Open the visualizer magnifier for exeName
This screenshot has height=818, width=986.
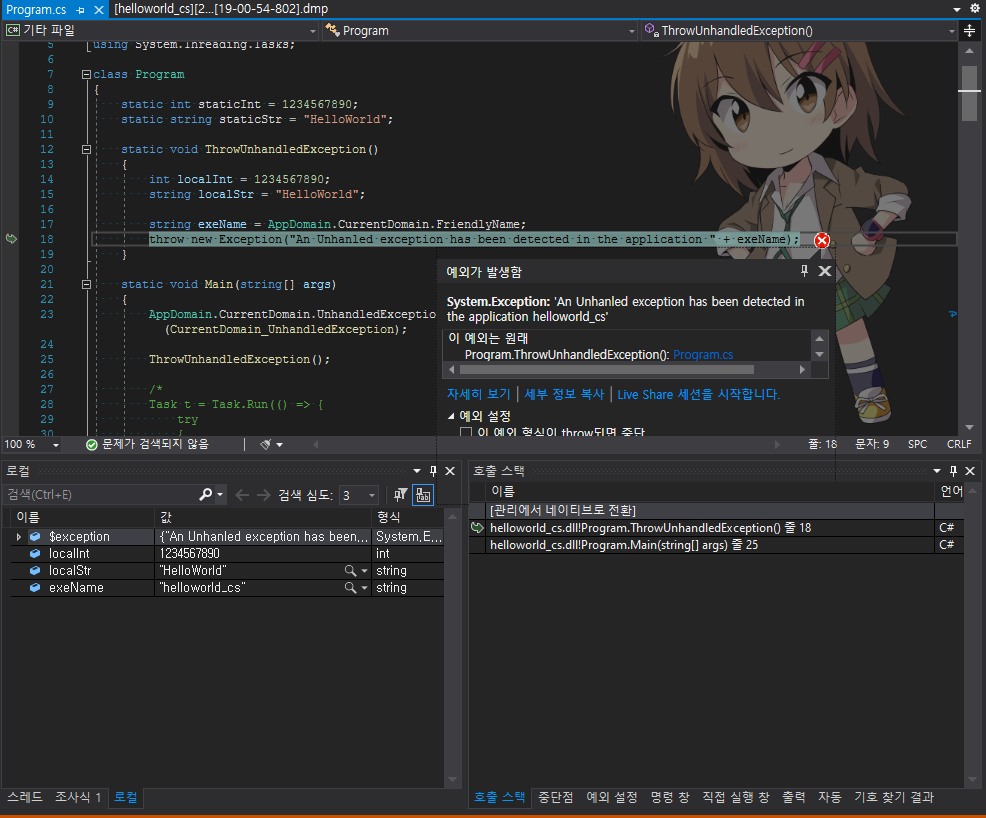pos(350,587)
